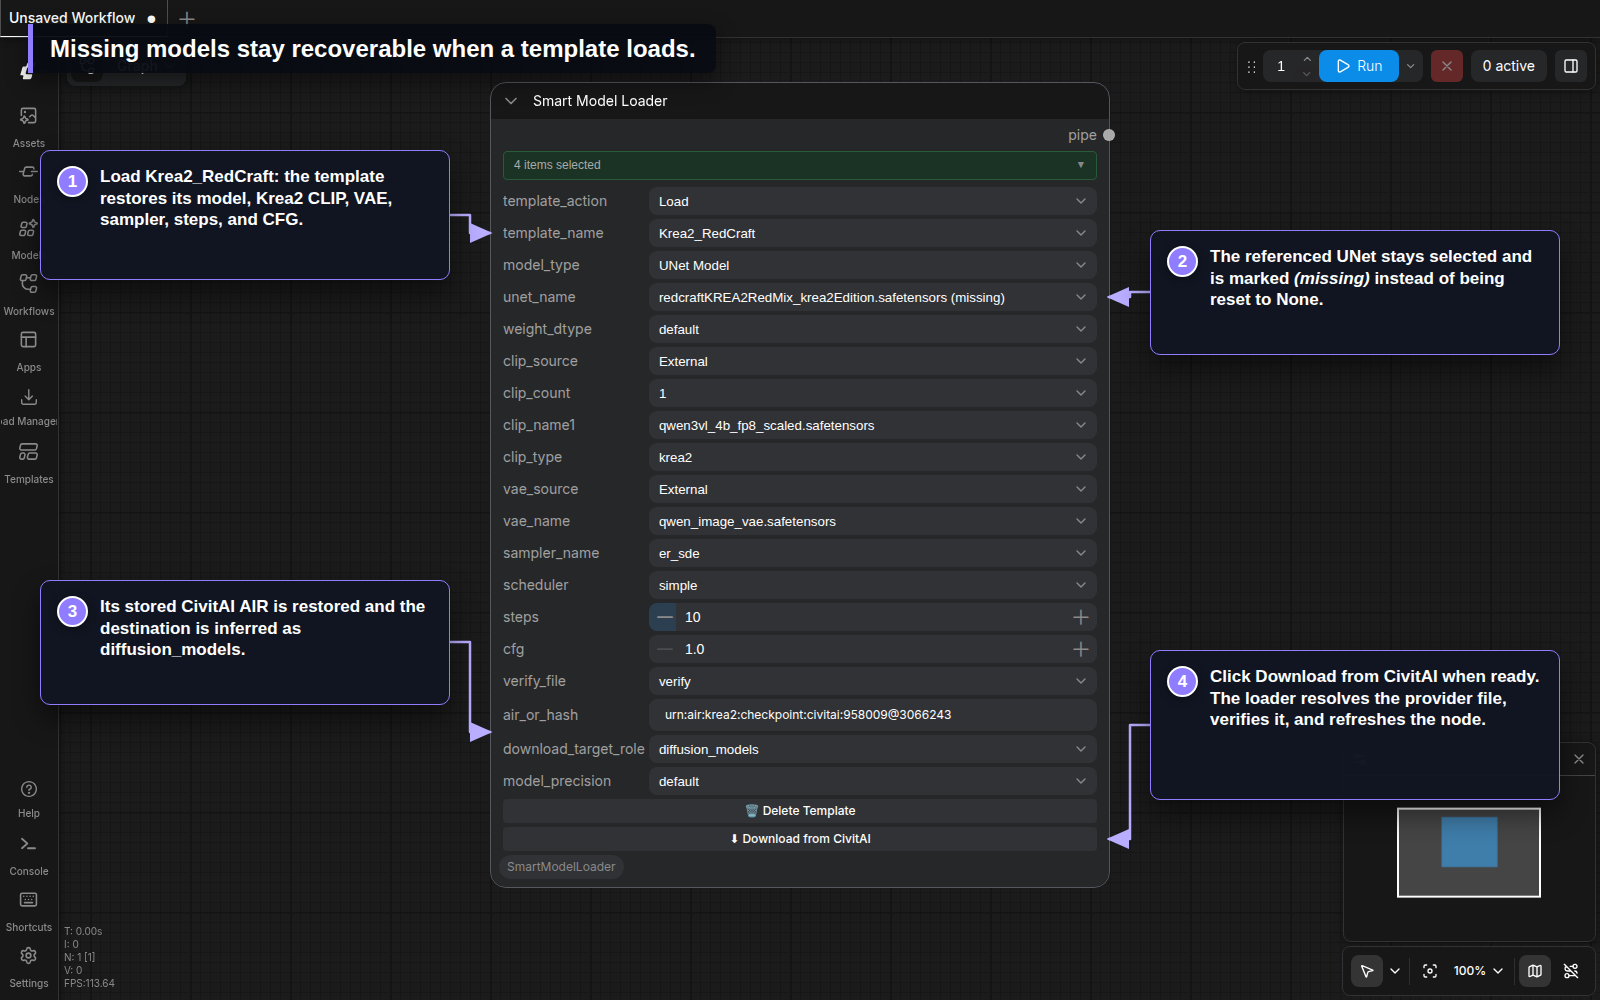
Task: Toggle the minimap map icon
Action: [x=1535, y=971]
